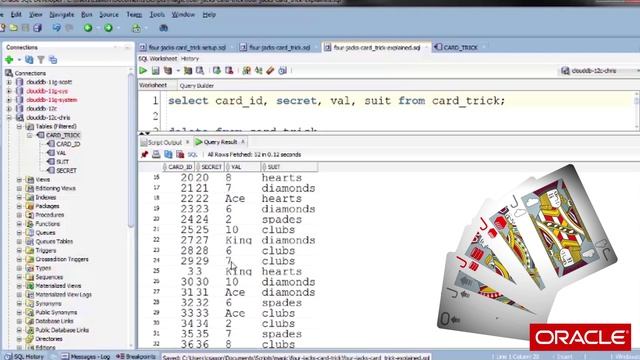Click the Schema Browser icon in Connections panel
This screenshot has width=640, height=360.
53,60
